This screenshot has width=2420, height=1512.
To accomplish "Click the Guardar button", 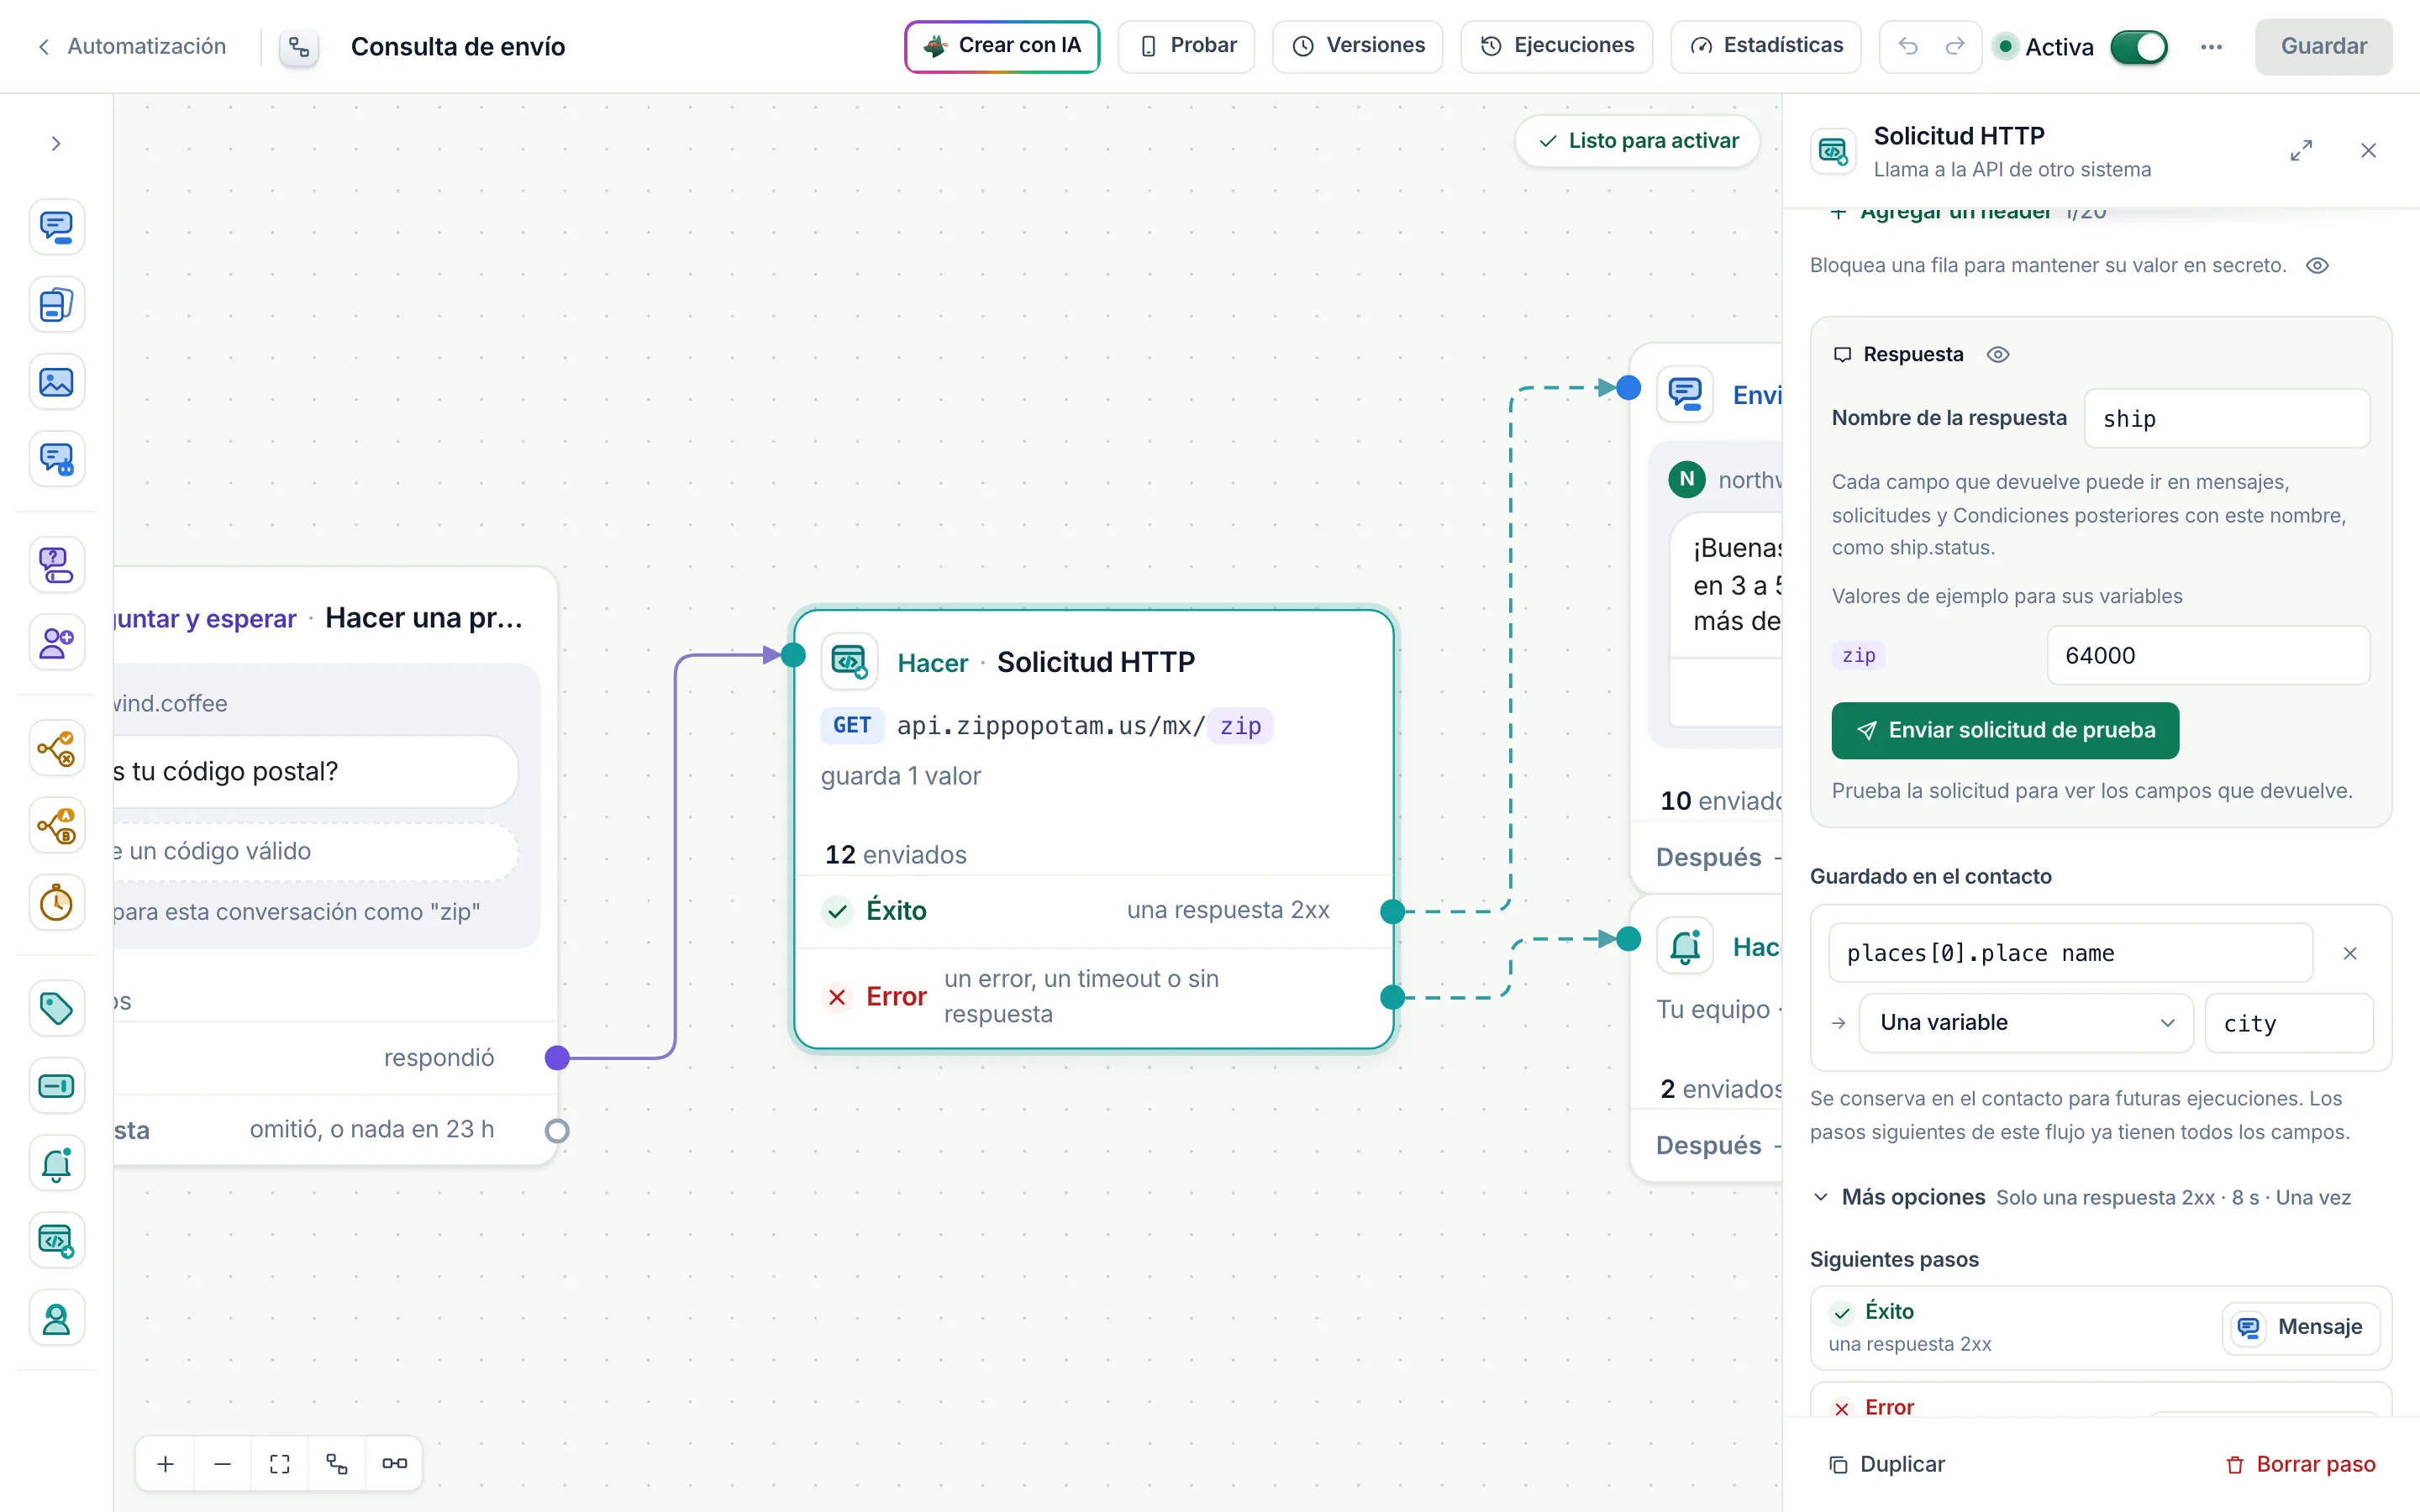I will (2323, 46).
